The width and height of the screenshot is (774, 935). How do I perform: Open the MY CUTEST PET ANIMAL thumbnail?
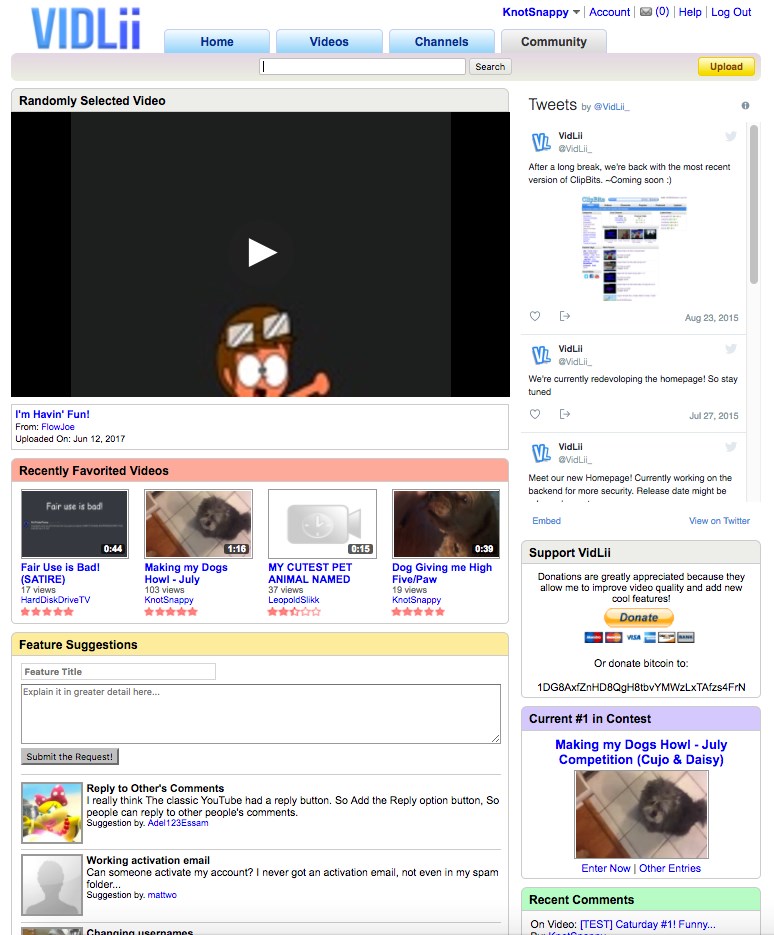[323, 524]
